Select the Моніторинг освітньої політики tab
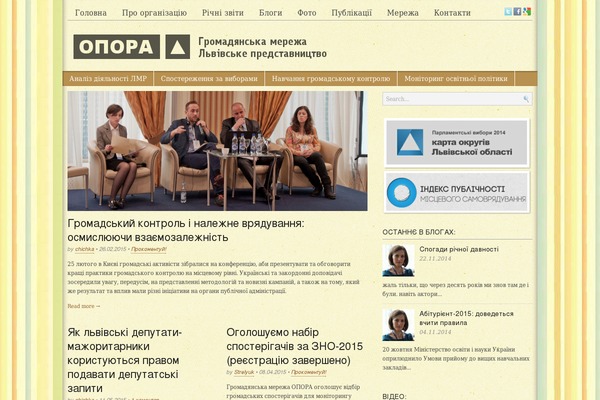The width and height of the screenshot is (600, 400). [x=456, y=78]
